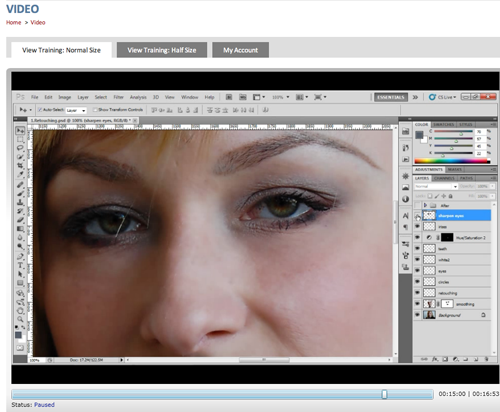This screenshot has width=500, height=412.
Task: Open the Layer menu
Action: click(83, 97)
